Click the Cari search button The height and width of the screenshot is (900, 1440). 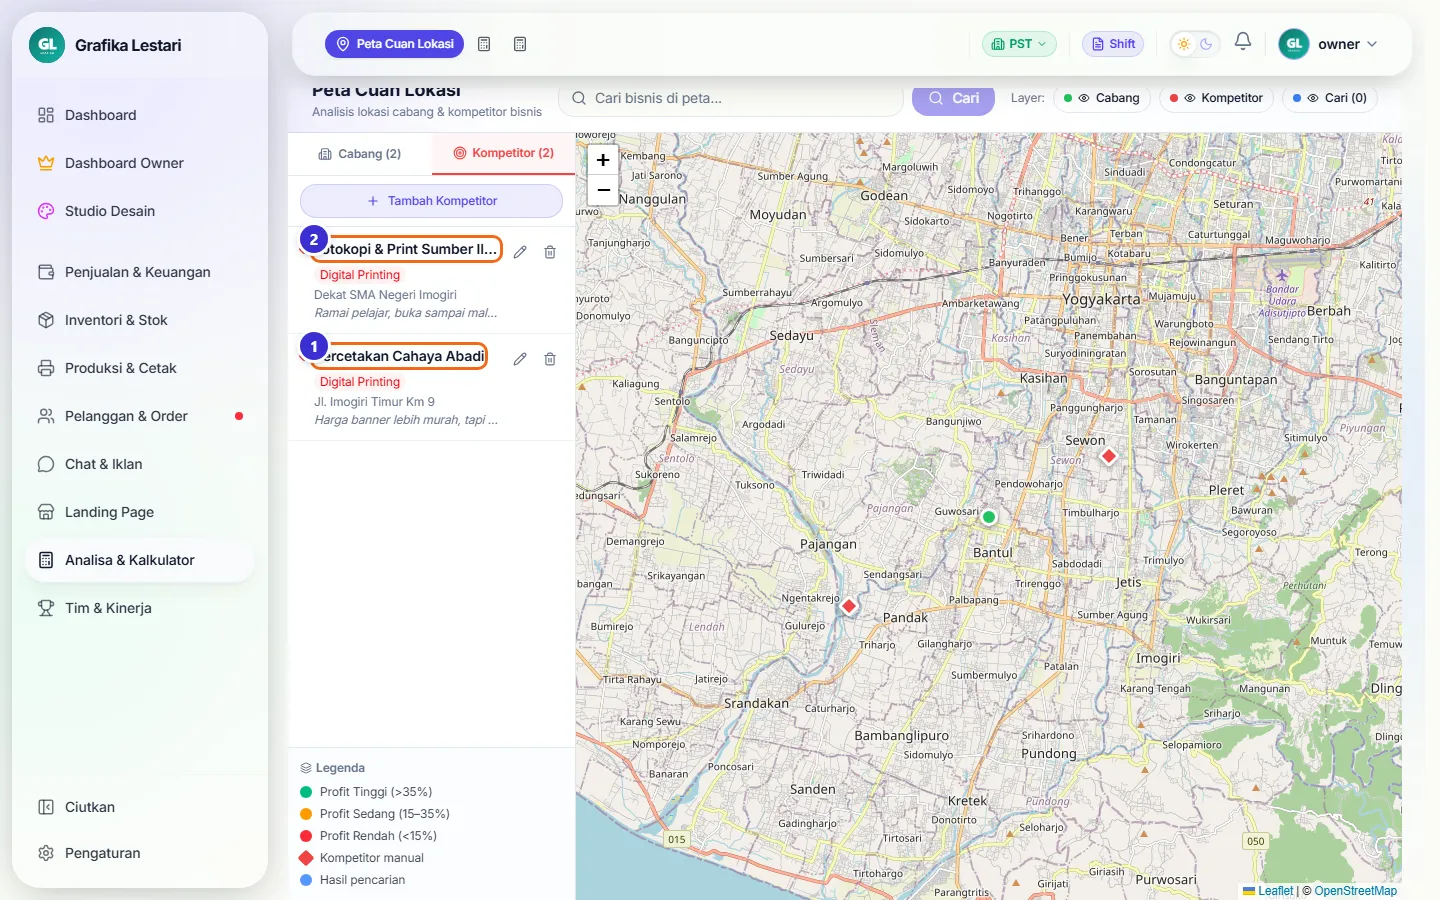(953, 98)
